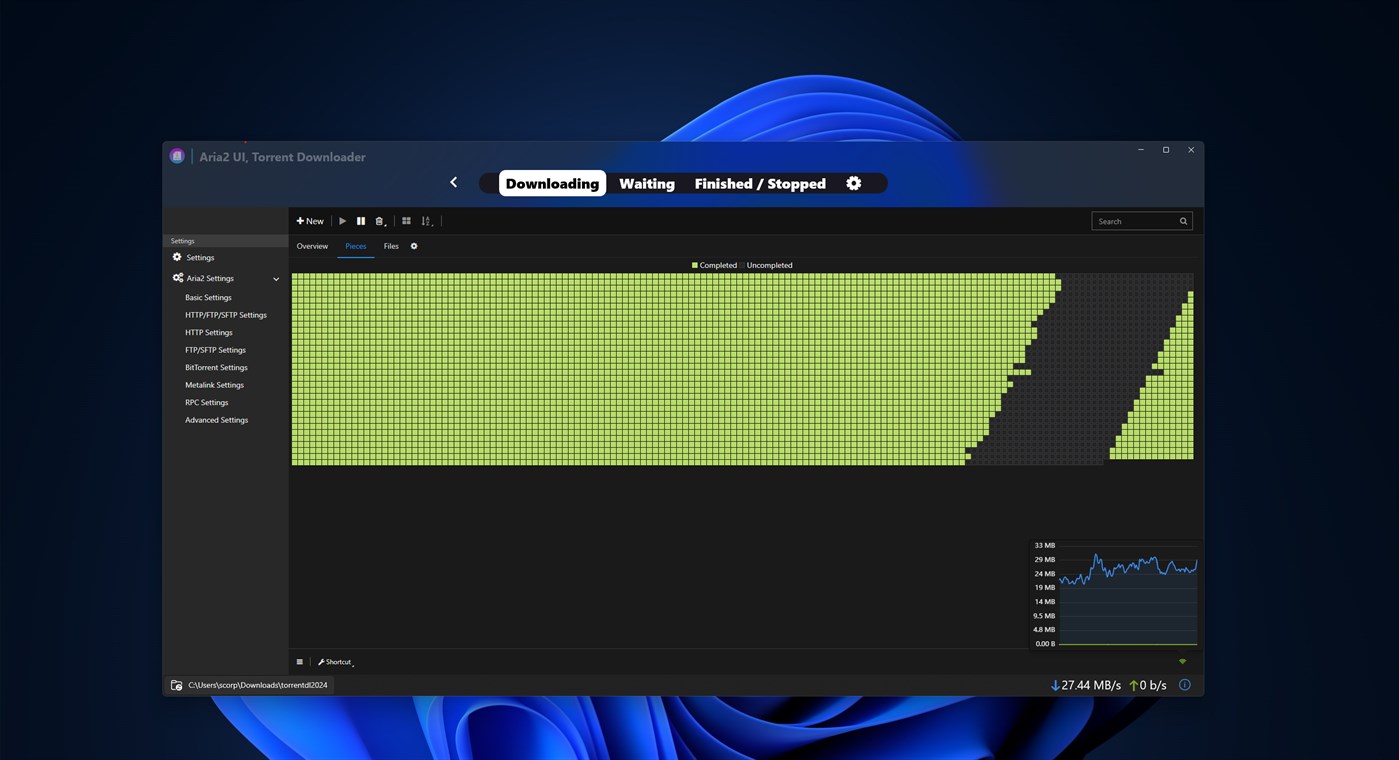
Task: Click the grid view icon
Action: point(406,220)
